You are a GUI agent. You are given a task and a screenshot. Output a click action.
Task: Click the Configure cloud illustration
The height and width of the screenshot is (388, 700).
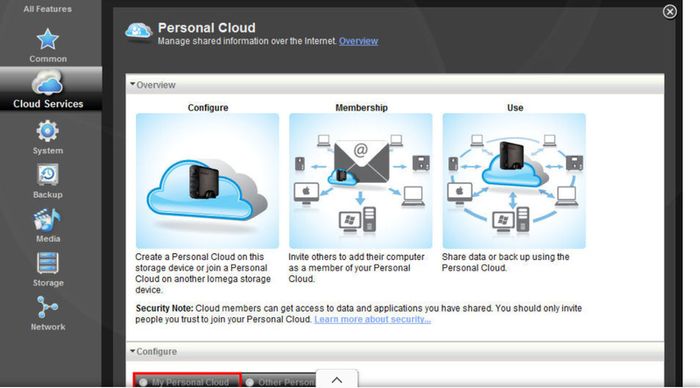[208, 181]
